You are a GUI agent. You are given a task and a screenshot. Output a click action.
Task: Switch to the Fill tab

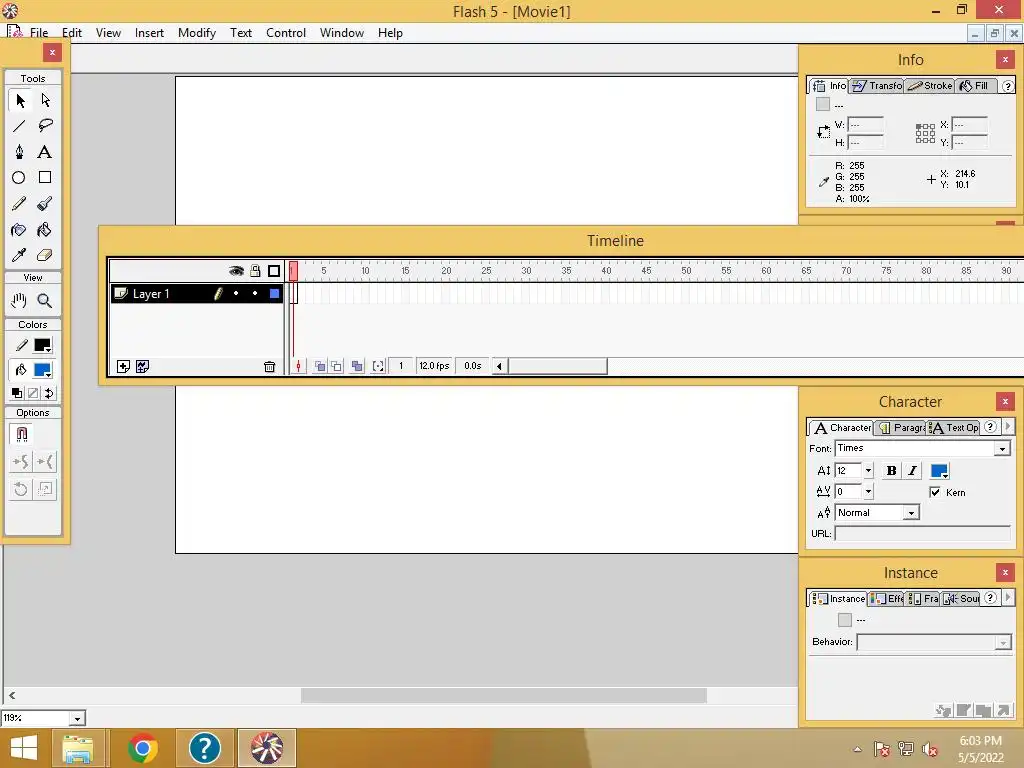975,86
